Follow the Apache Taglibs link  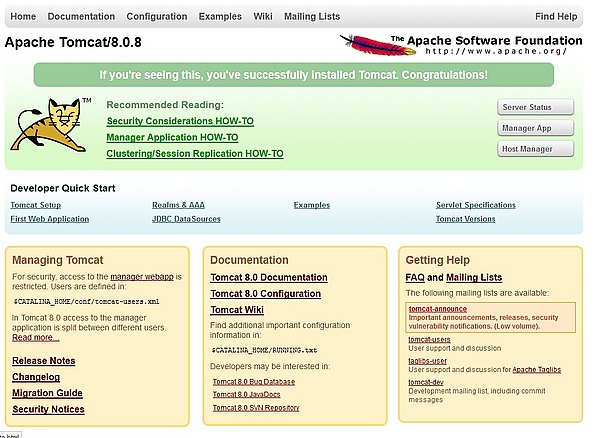pyautogui.click(x=536, y=370)
